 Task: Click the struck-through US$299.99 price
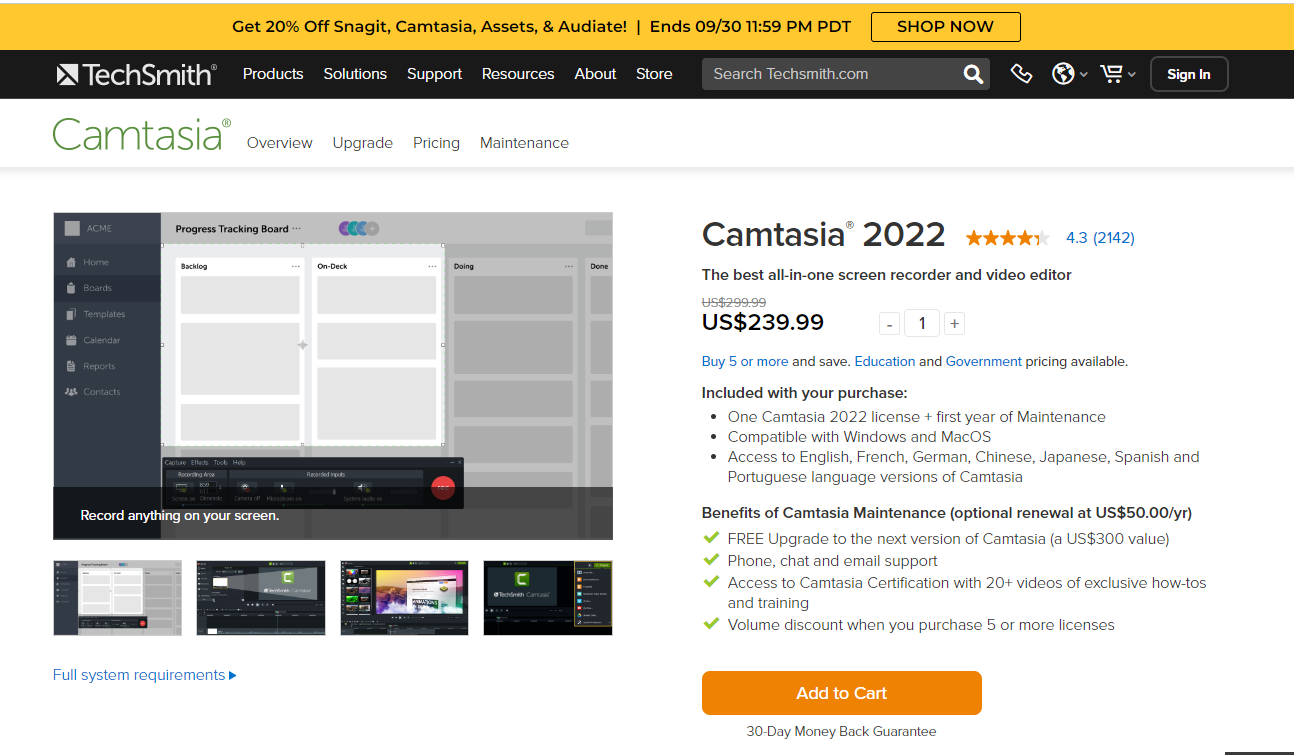734,302
